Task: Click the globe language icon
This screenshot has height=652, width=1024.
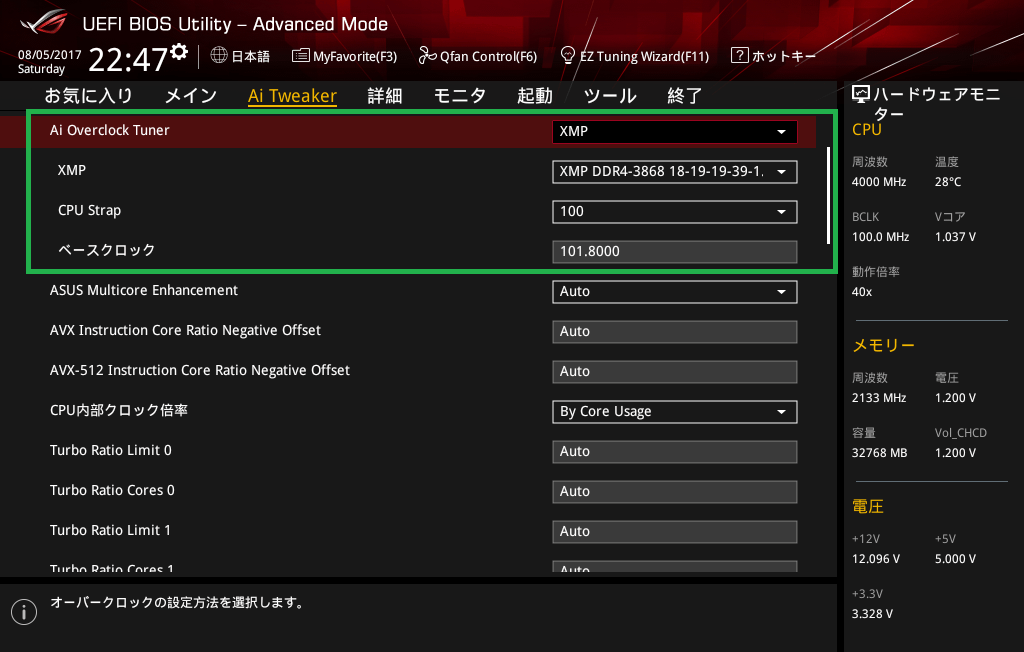Action: point(219,56)
